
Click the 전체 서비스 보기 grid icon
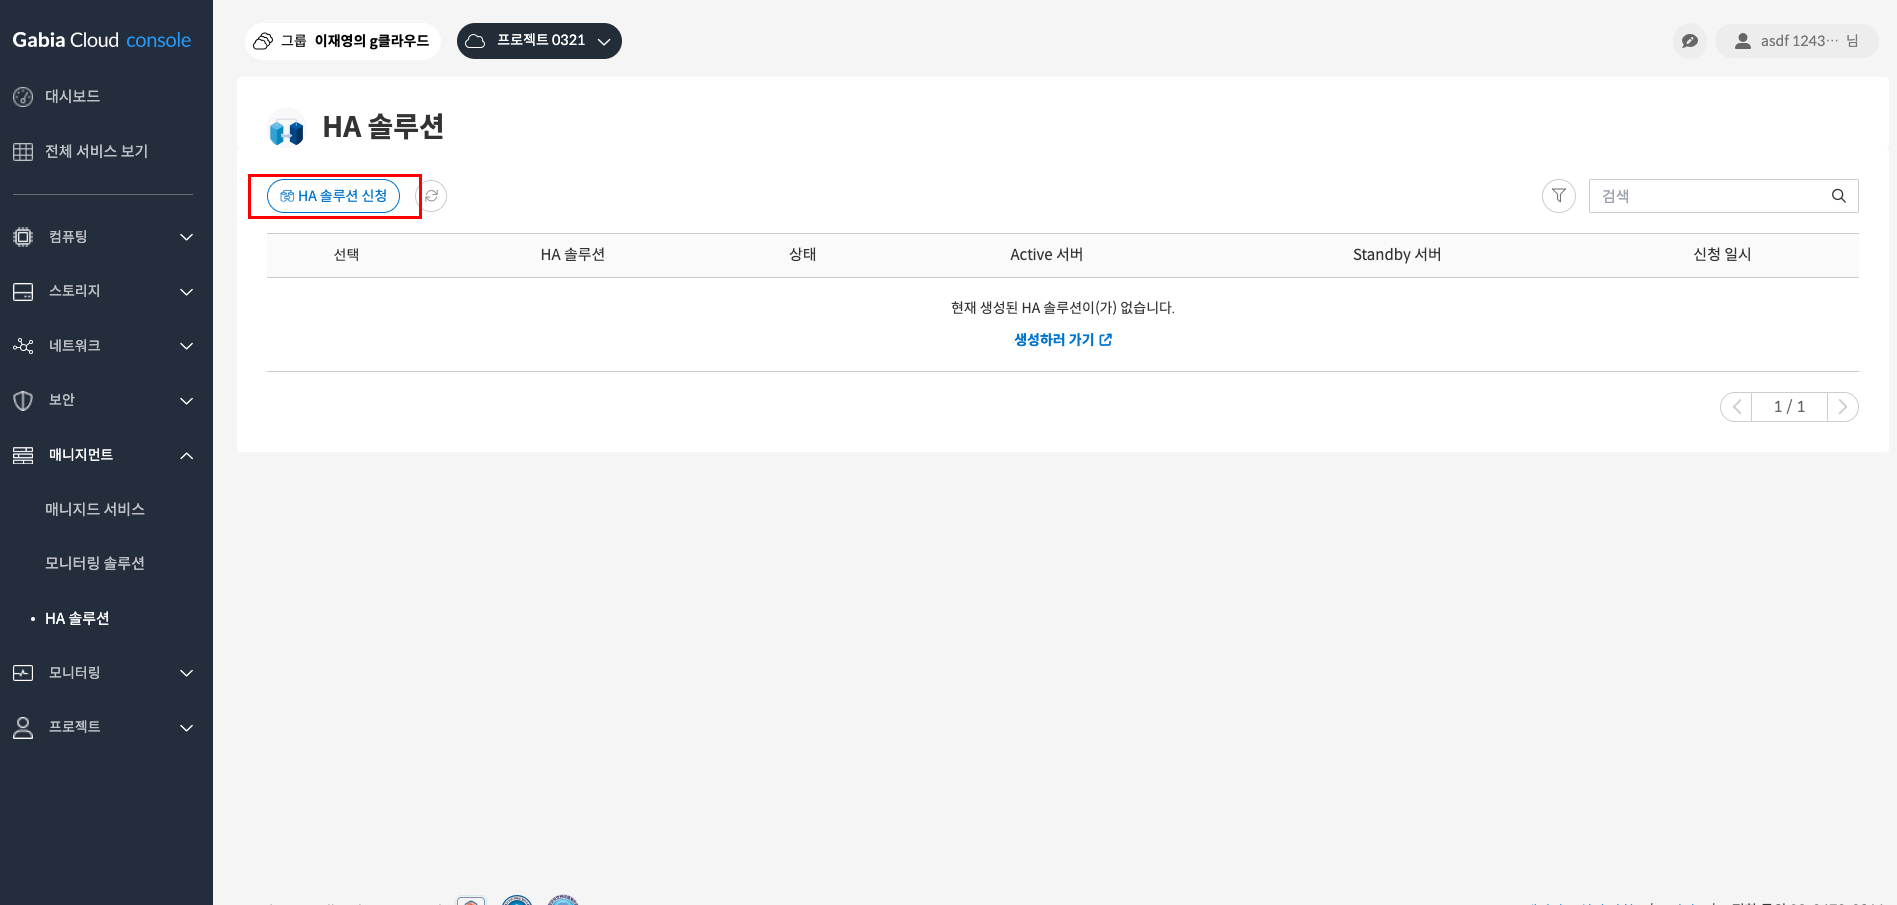point(23,152)
